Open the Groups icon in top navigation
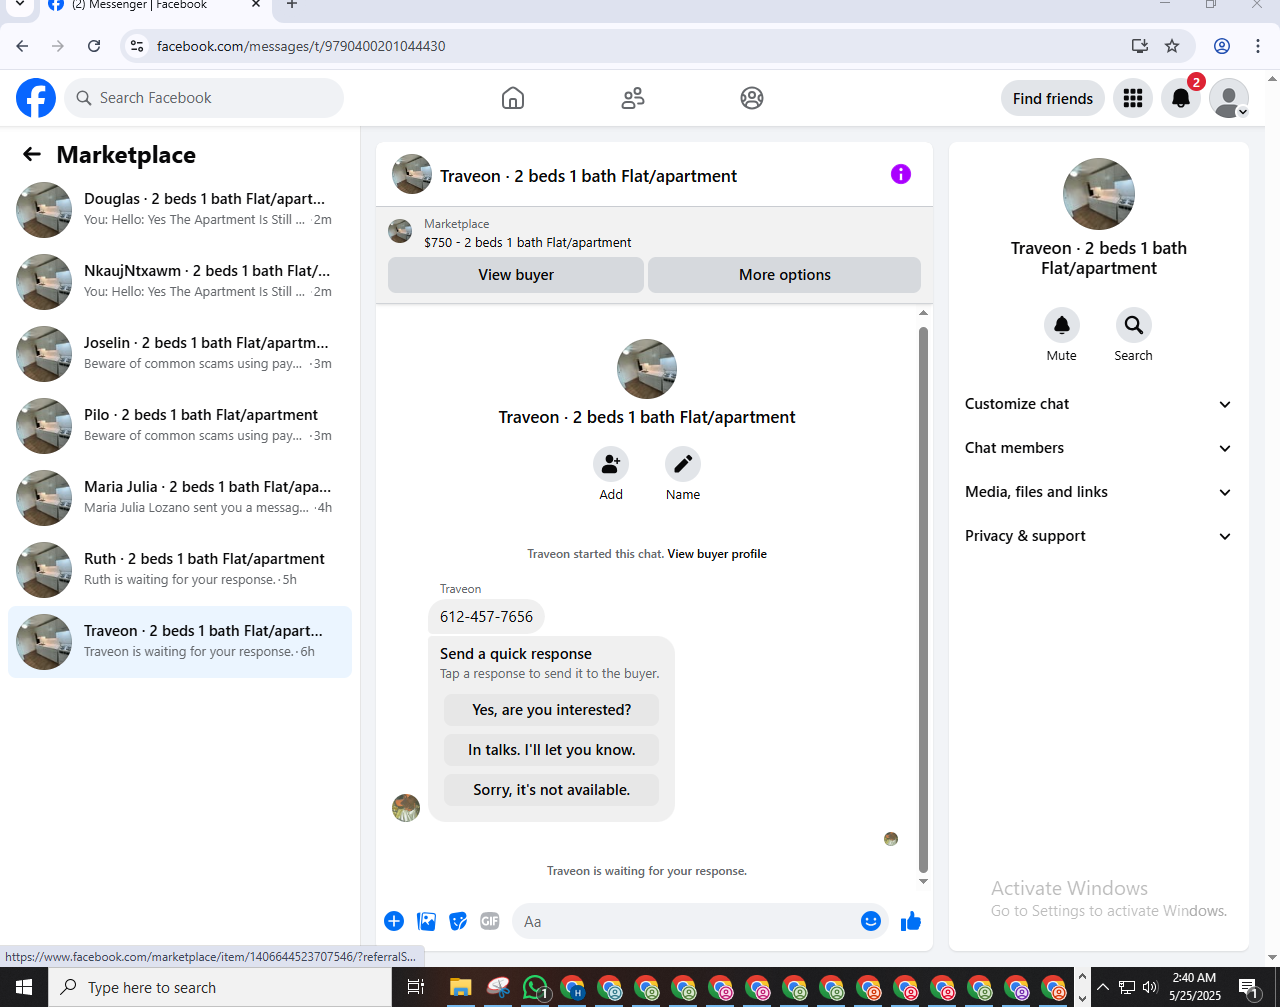Image resolution: width=1280 pixels, height=1007 pixels. click(x=752, y=98)
